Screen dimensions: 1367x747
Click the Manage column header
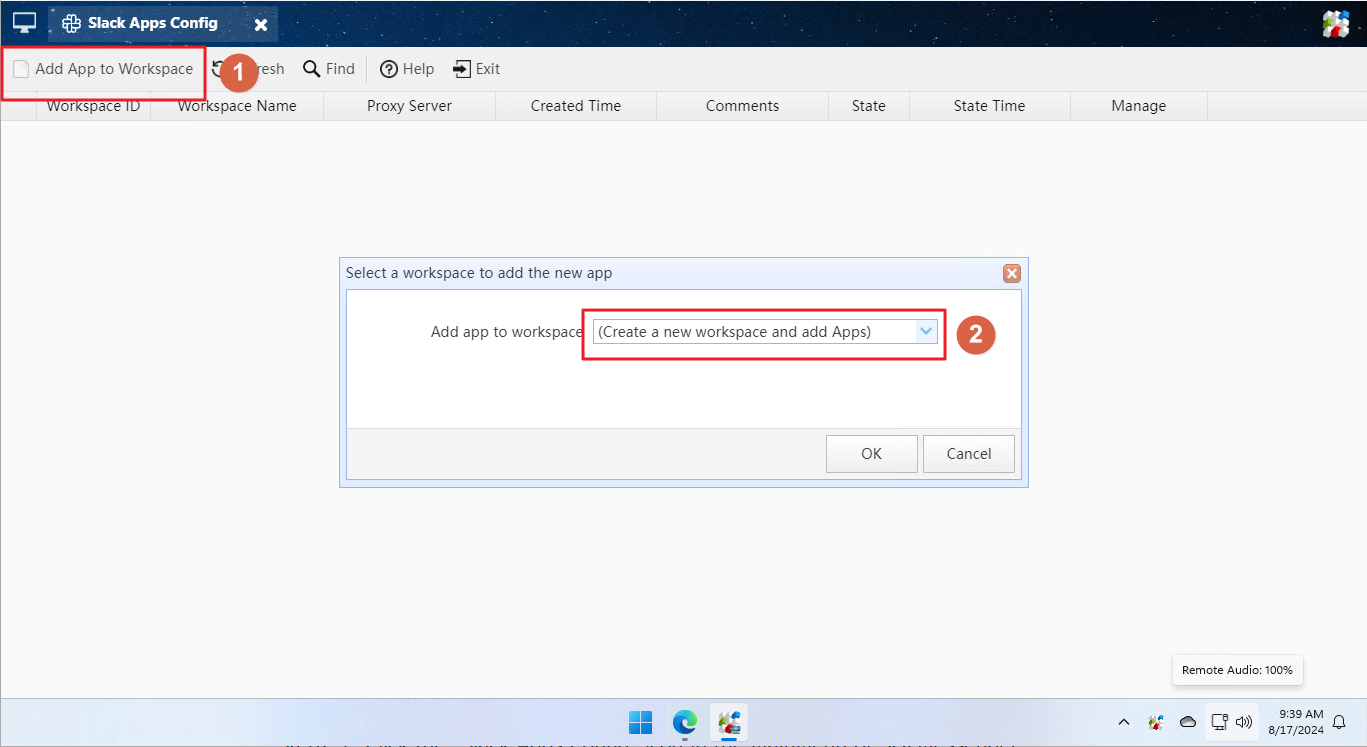(1139, 106)
